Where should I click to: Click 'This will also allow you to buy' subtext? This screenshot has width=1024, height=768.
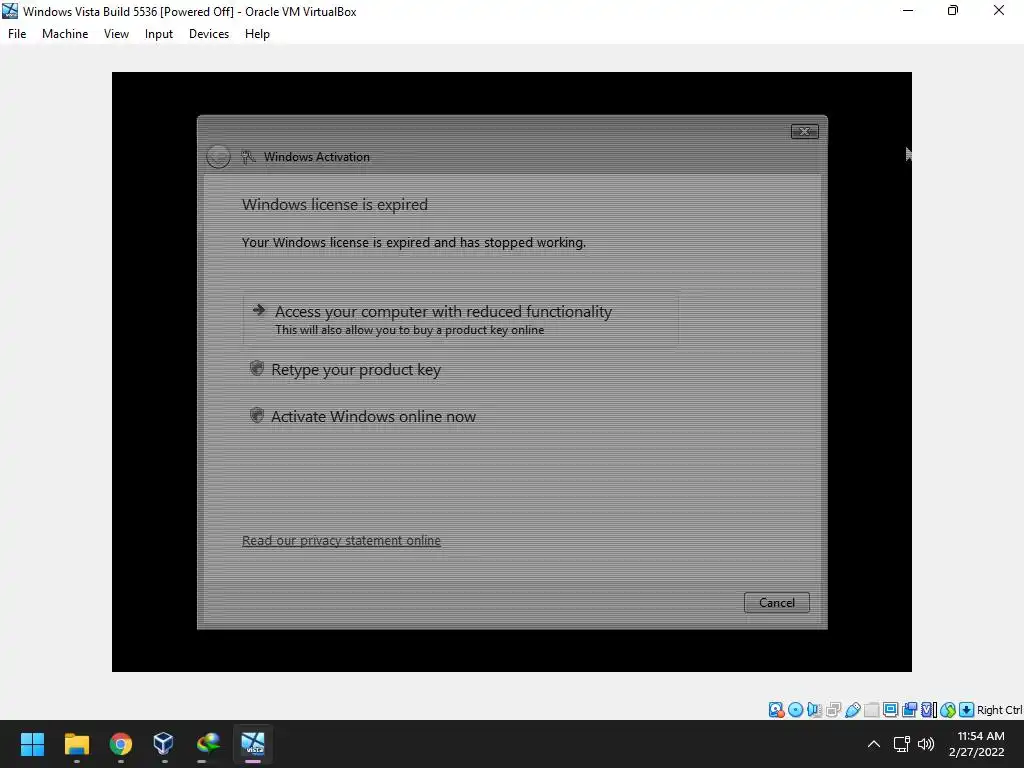pyautogui.click(x=409, y=330)
